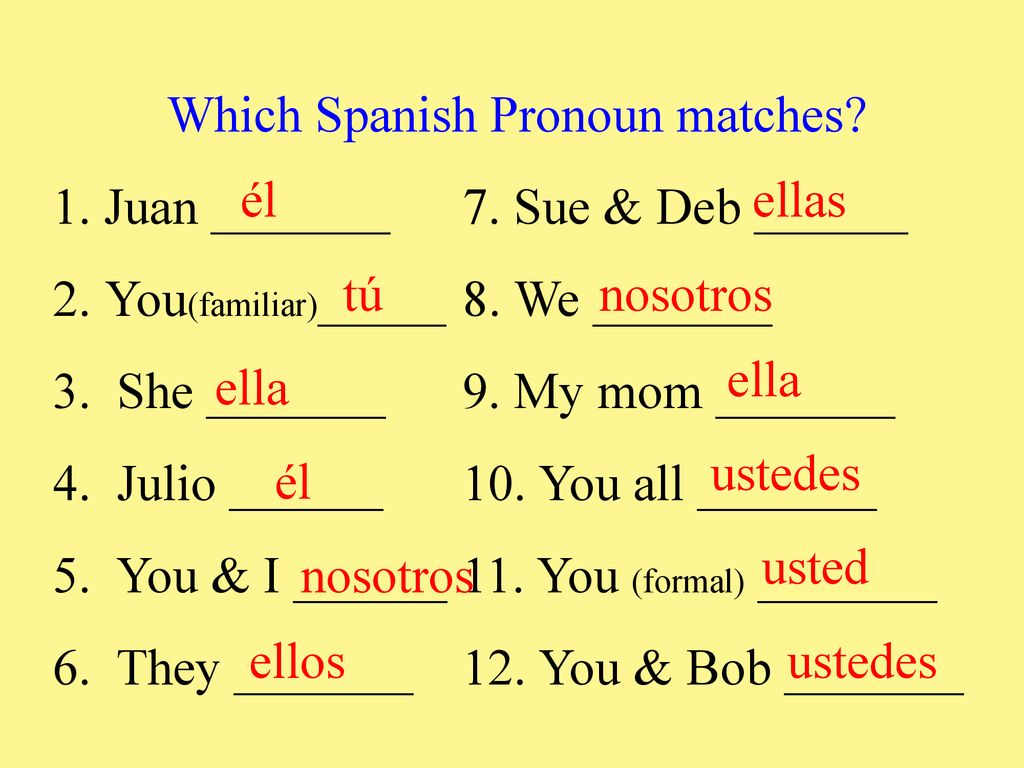Click the text '1. Juan'

pos(125,207)
